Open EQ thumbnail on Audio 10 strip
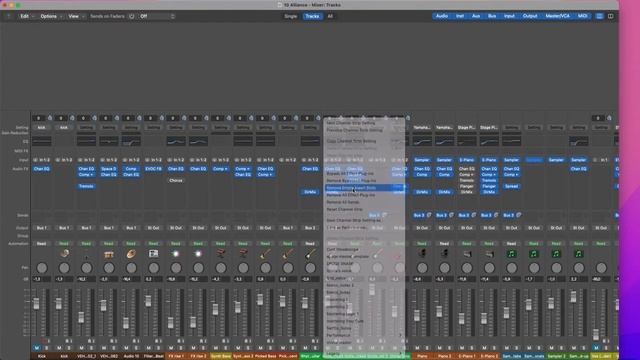This screenshot has width=640, height=360. [x=131, y=141]
